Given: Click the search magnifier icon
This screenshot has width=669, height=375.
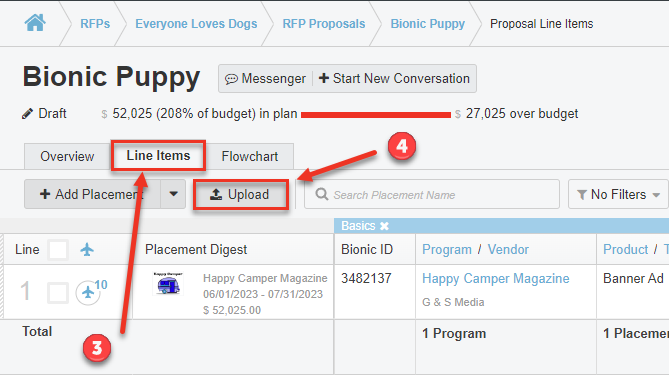Looking at the screenshot, I should (x=322, y=195).
